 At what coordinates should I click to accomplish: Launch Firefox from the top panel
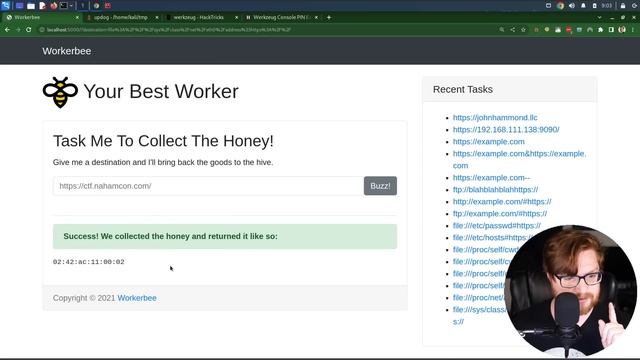(53, 6)
